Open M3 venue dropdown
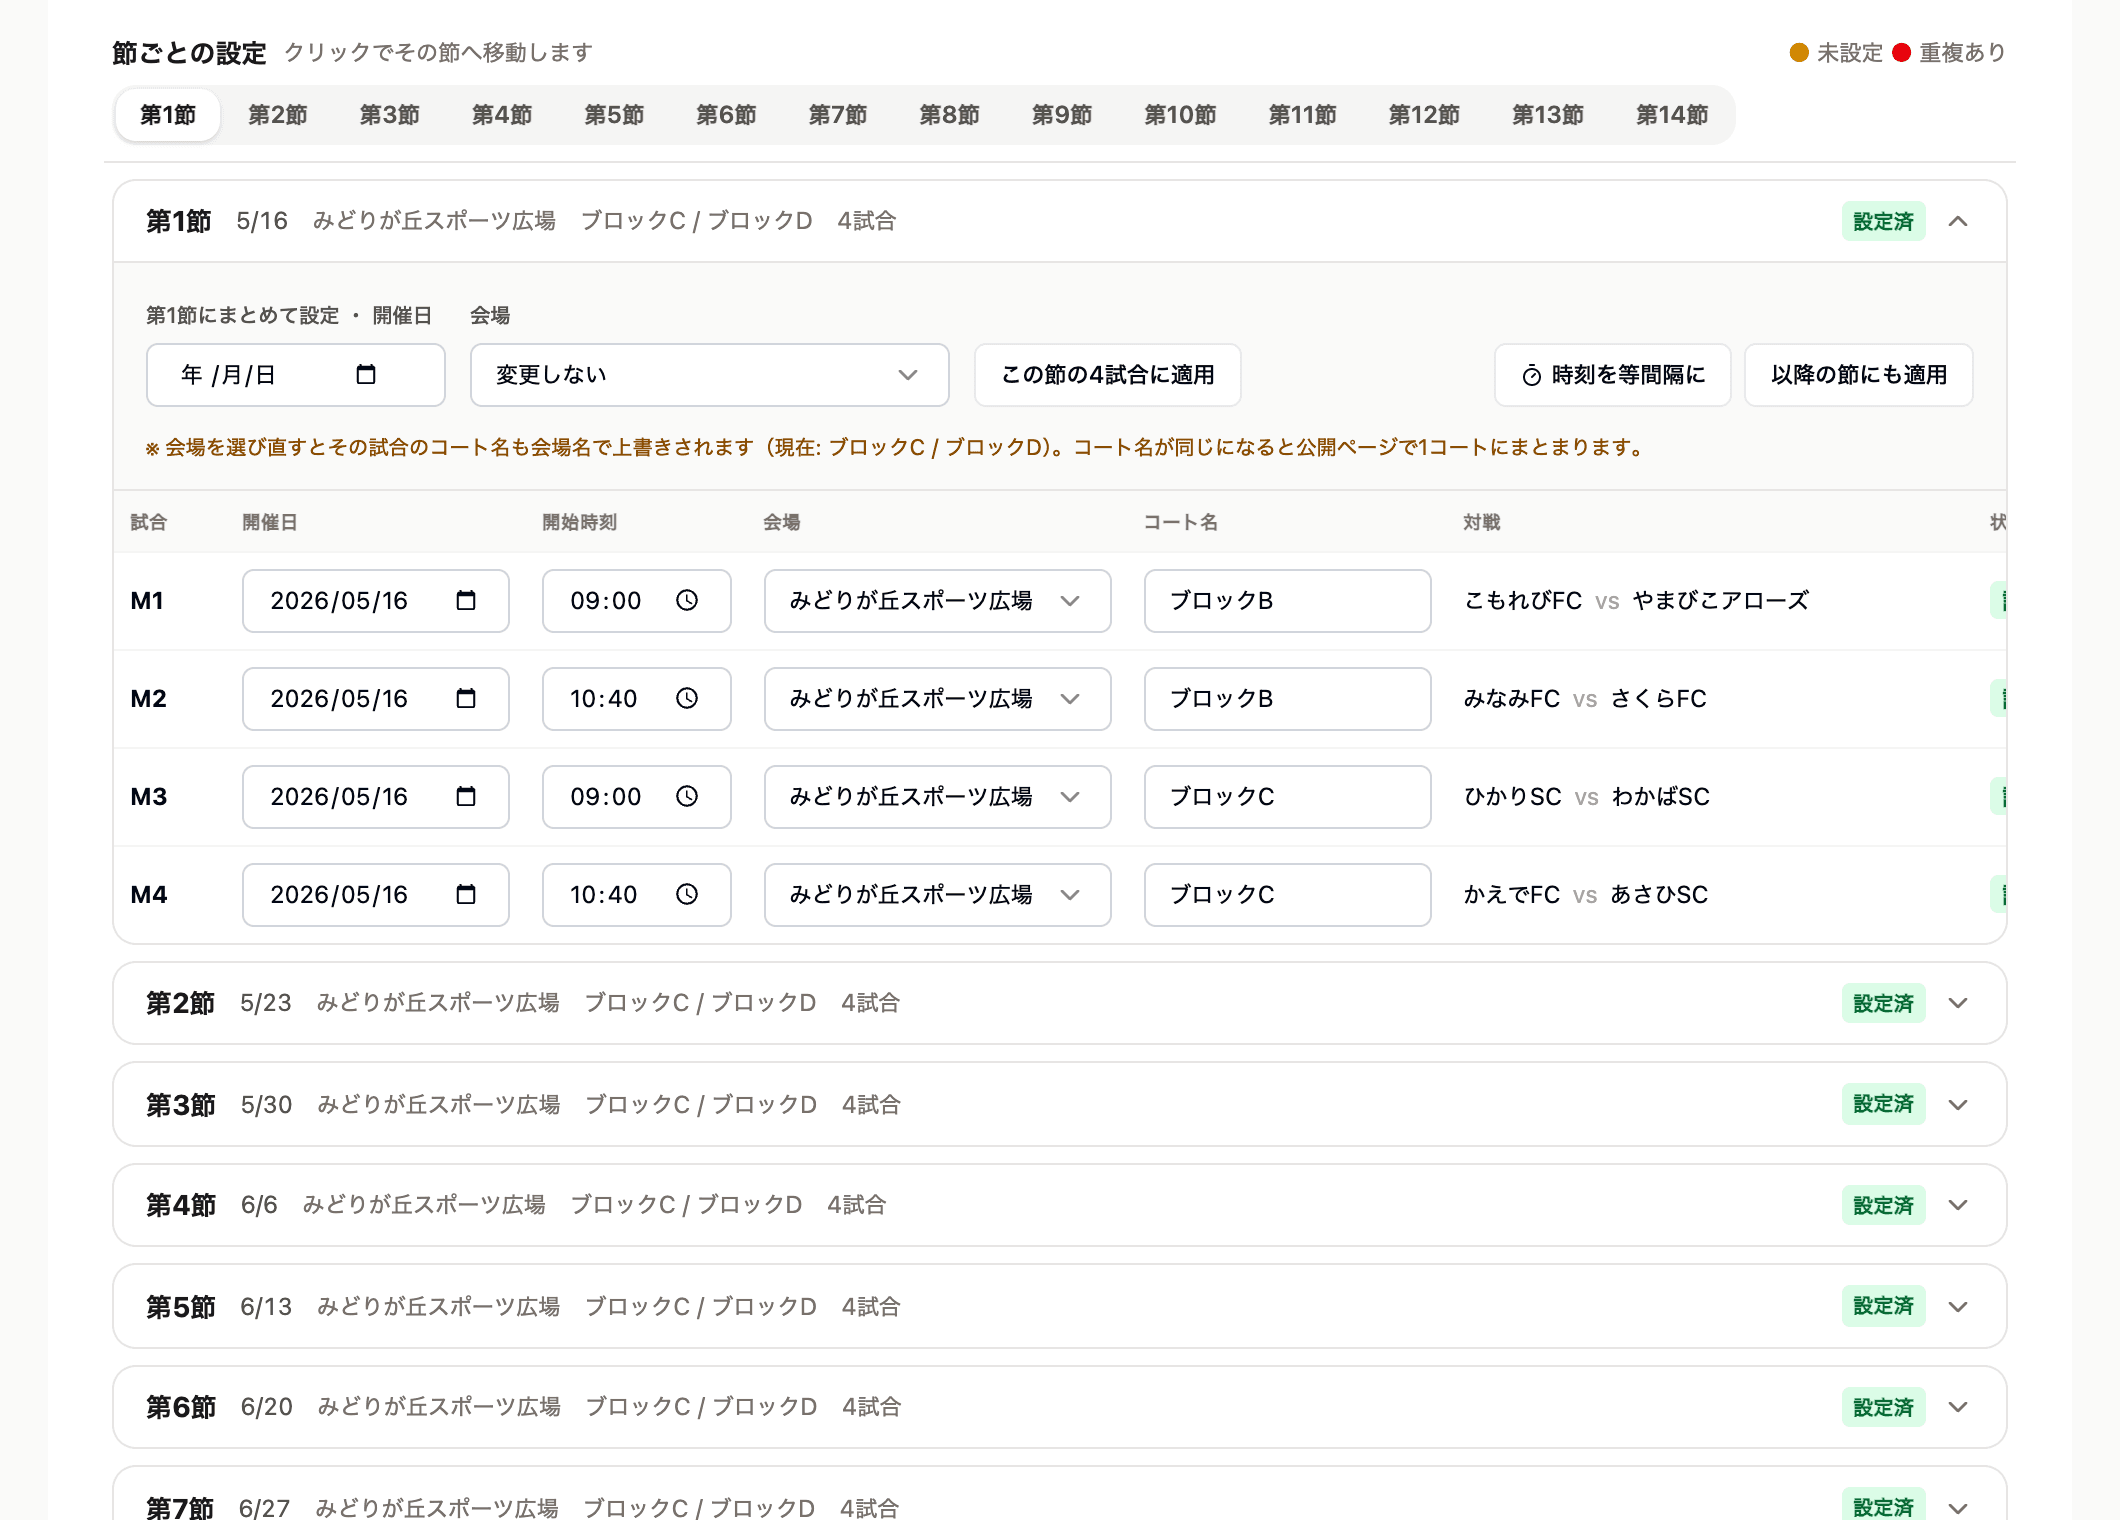Viewport: 2120px width, 1520px height. coord(937,796)
